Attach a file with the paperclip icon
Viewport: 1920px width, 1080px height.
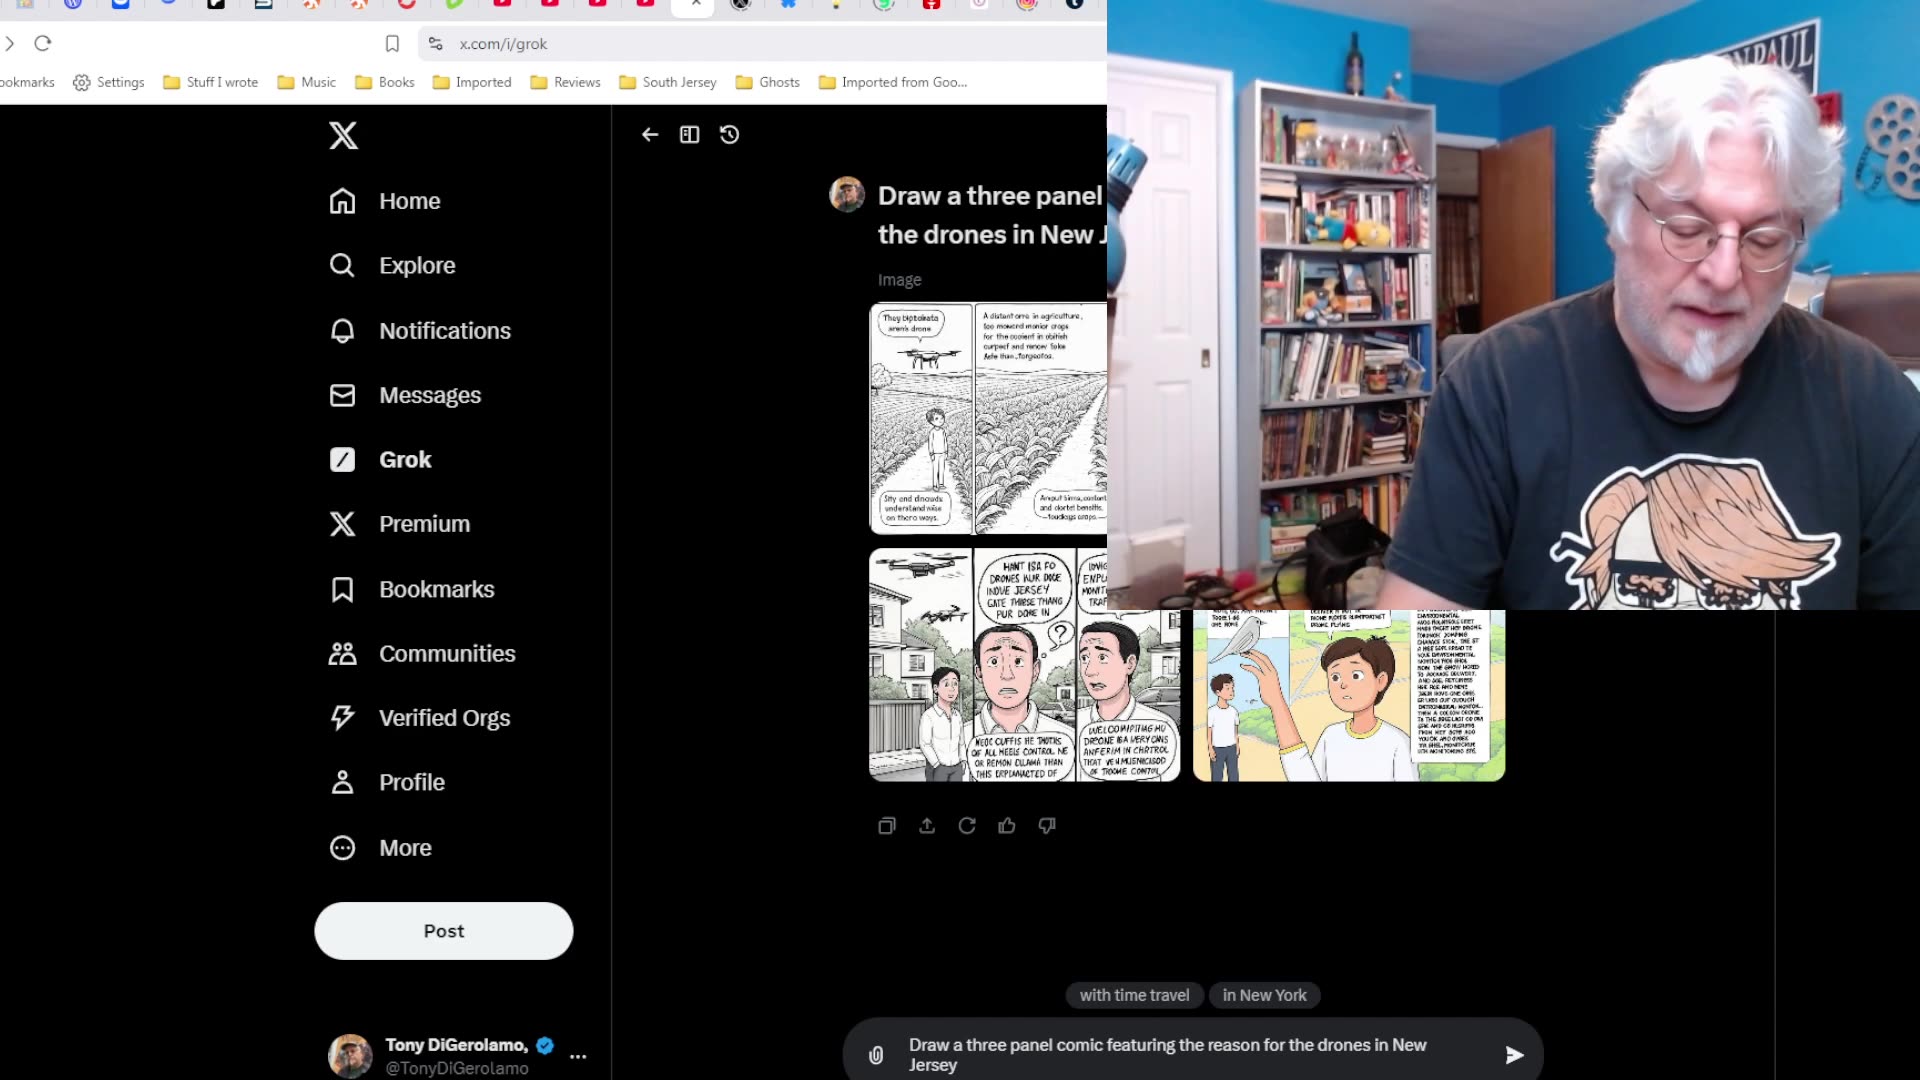coord(877,1054)
